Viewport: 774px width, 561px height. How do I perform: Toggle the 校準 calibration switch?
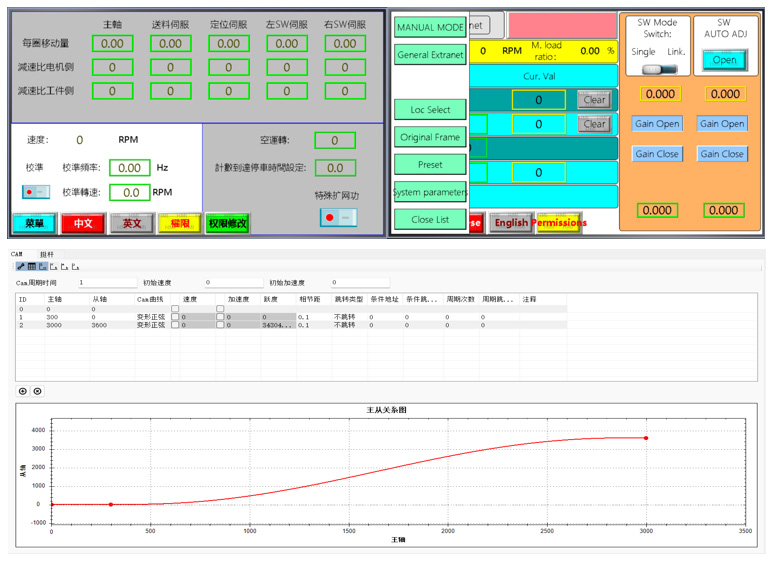pos(35,191)
